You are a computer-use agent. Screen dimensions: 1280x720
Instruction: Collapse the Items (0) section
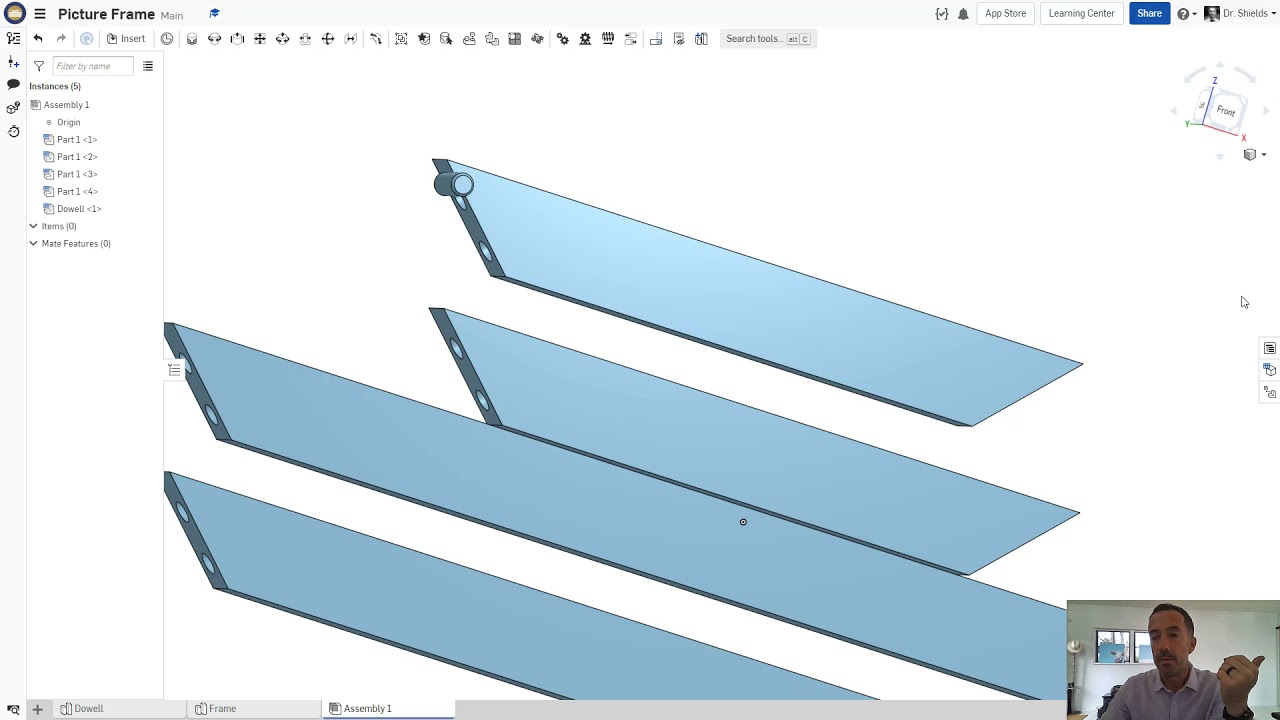point(33,226)
